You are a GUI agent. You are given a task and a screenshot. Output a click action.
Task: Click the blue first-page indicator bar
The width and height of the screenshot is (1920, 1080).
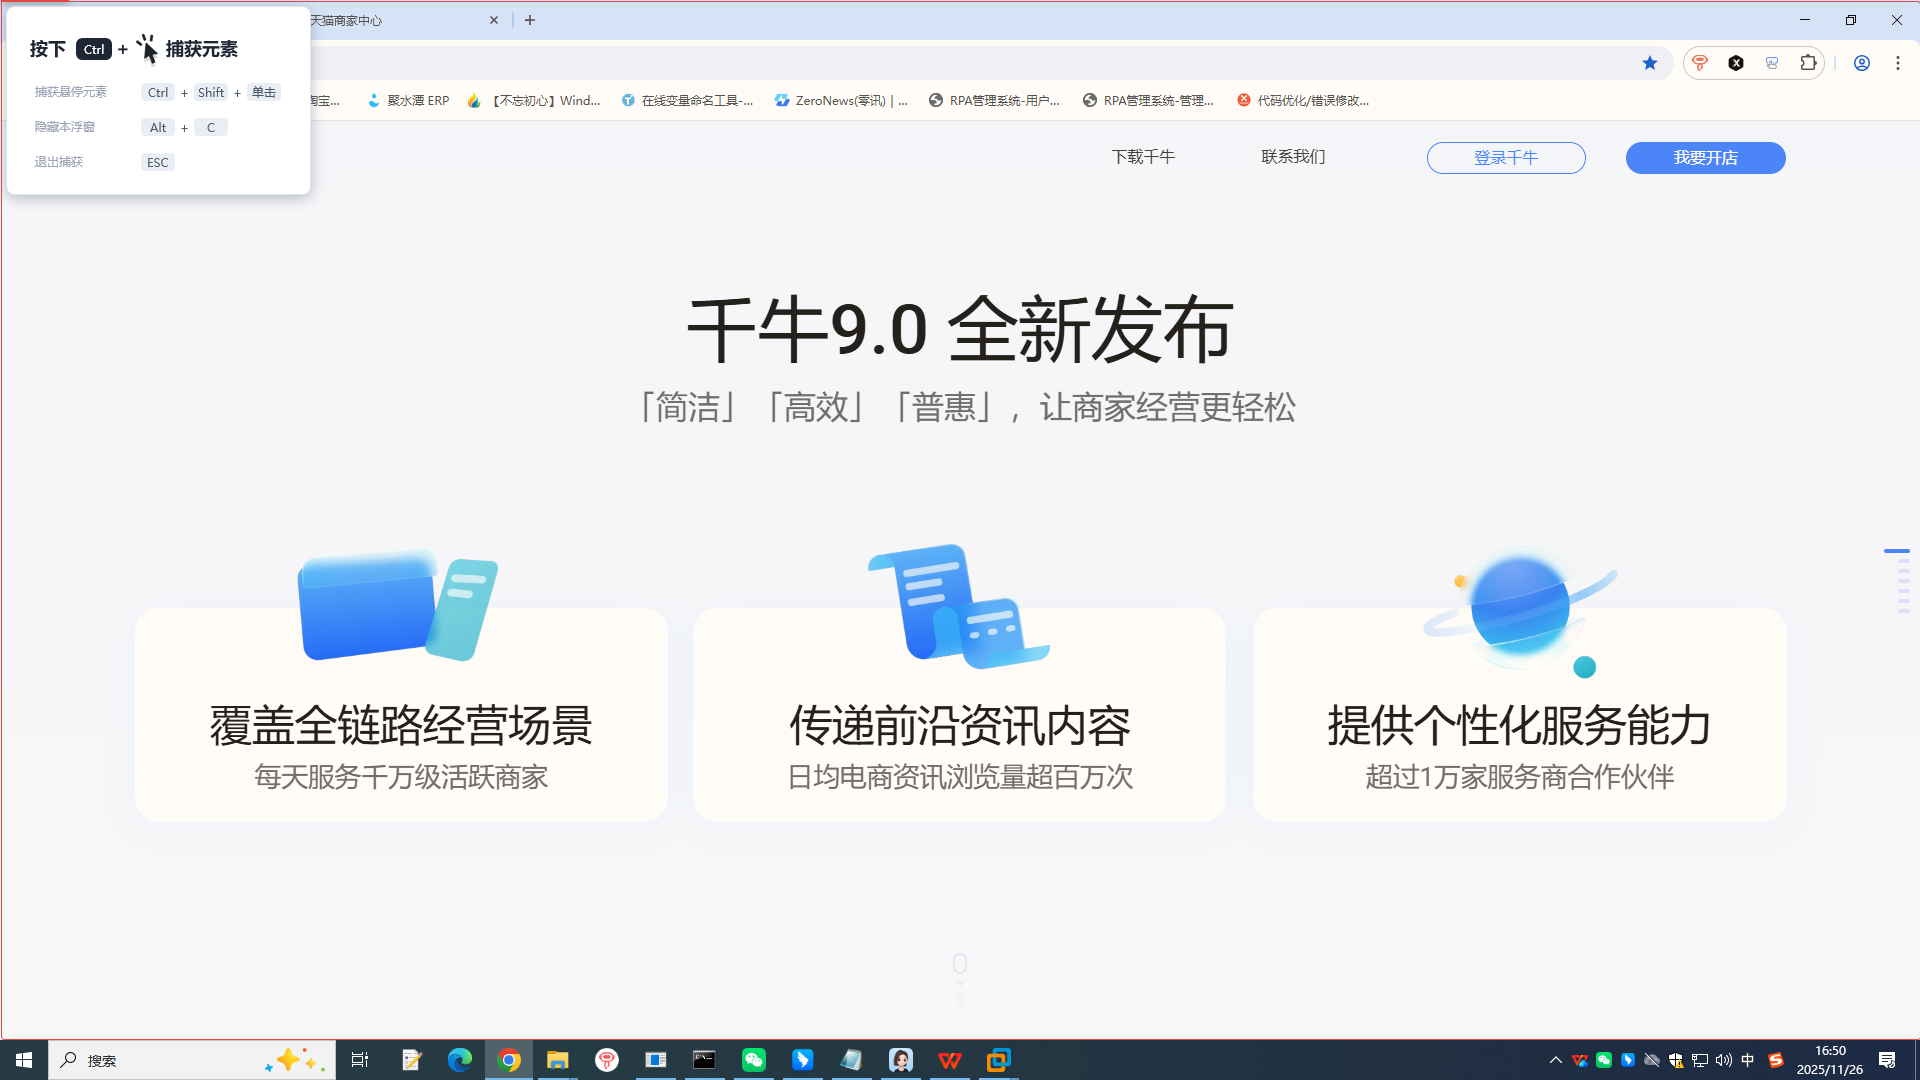click(x=1896, y=551)
